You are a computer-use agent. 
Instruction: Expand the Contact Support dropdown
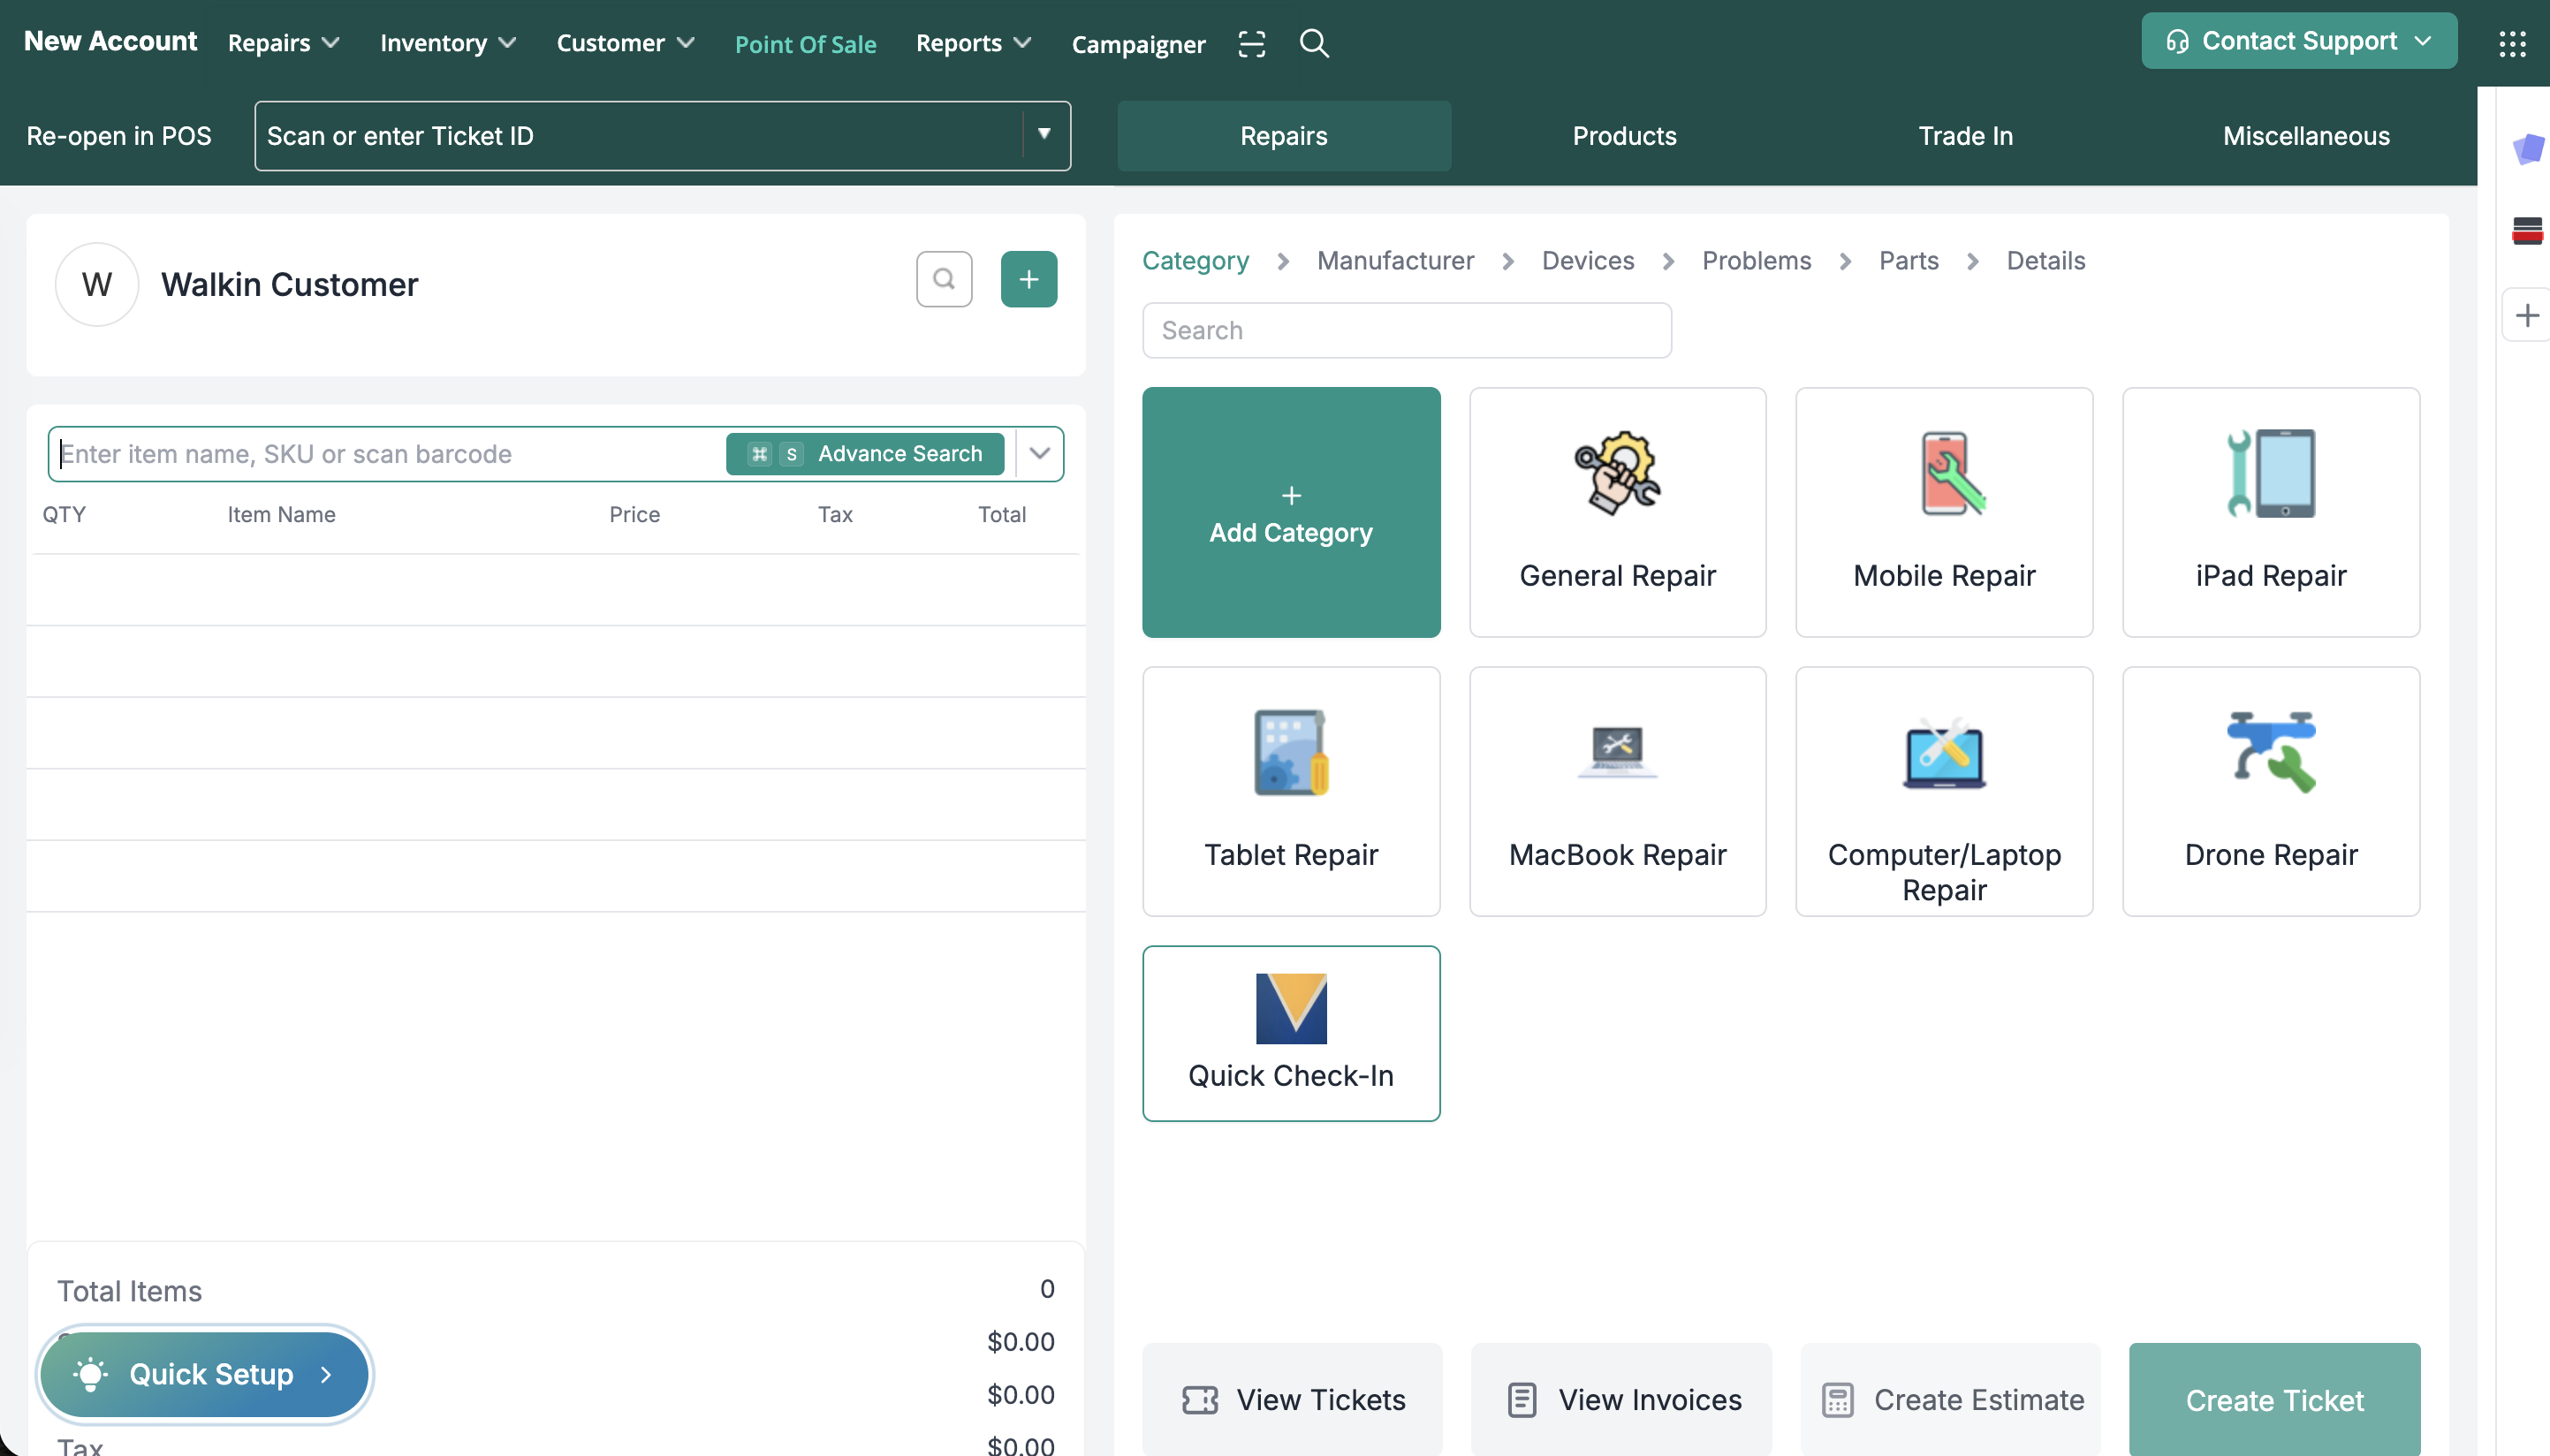2298,41
